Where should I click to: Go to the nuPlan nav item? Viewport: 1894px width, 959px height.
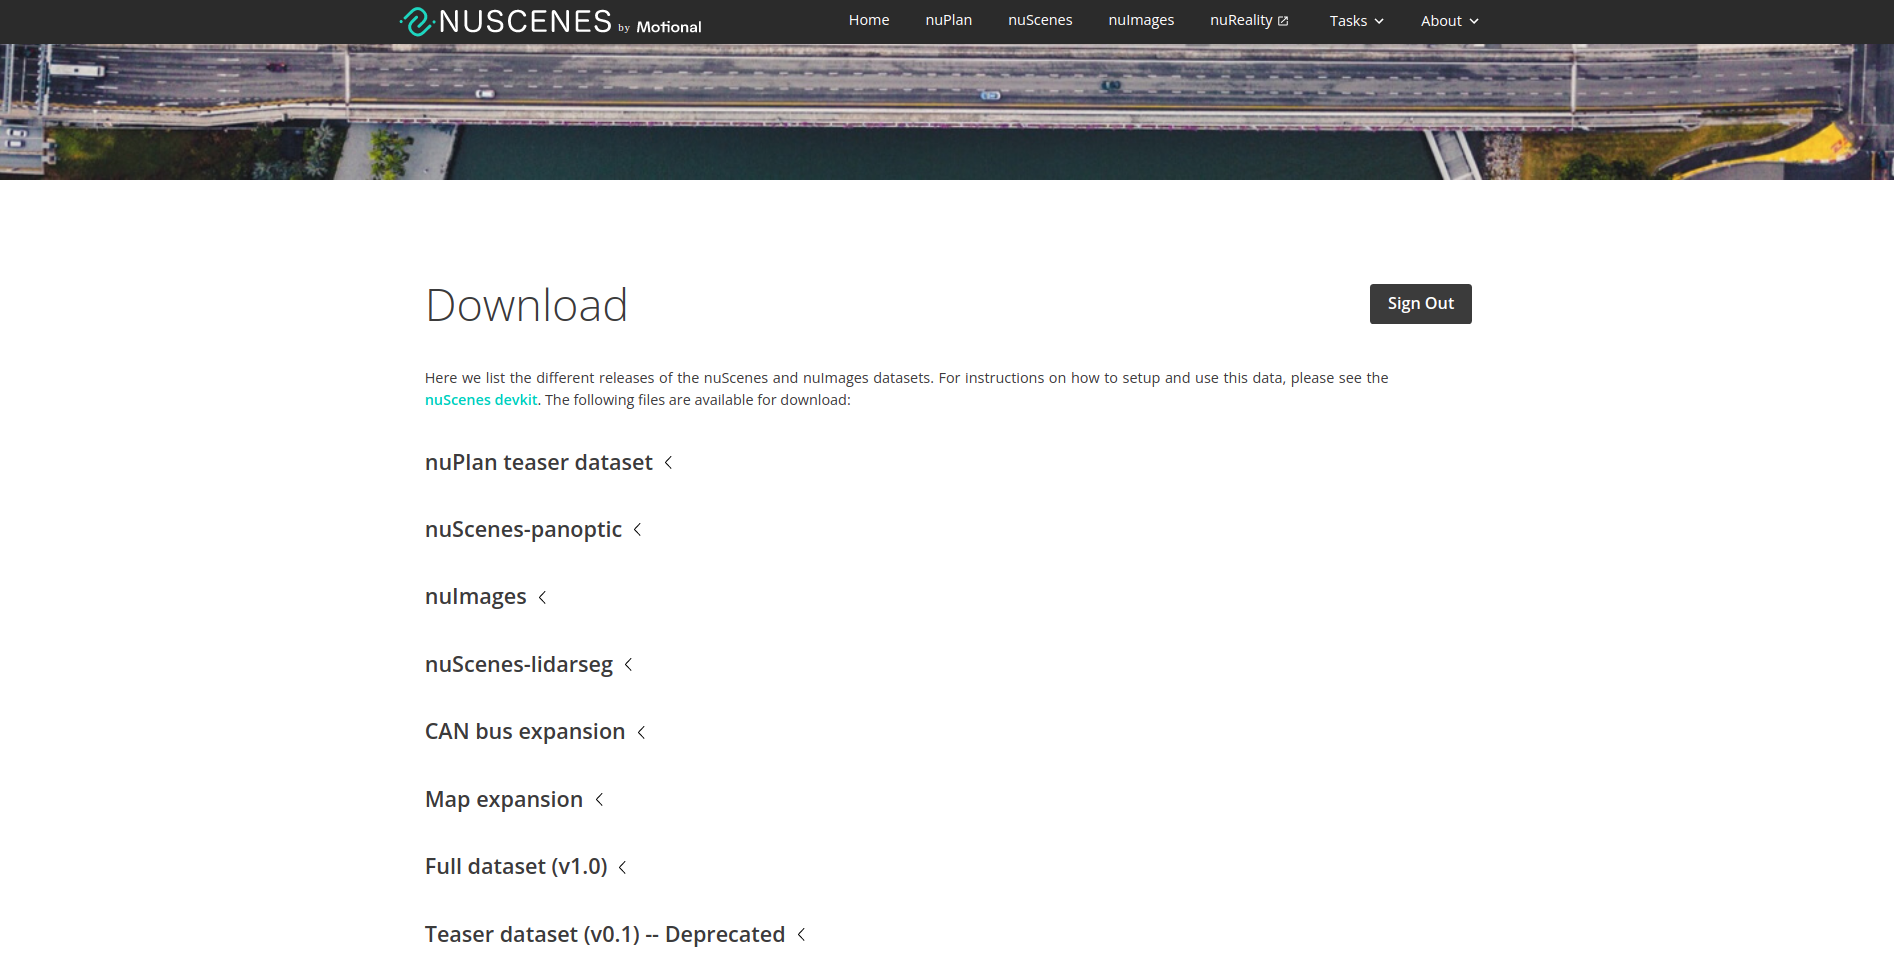(948, 20)
